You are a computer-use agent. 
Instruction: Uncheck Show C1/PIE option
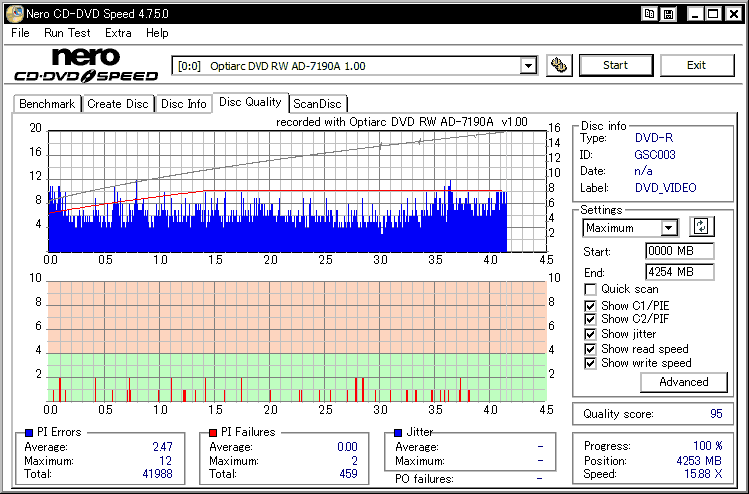point(591,305)
